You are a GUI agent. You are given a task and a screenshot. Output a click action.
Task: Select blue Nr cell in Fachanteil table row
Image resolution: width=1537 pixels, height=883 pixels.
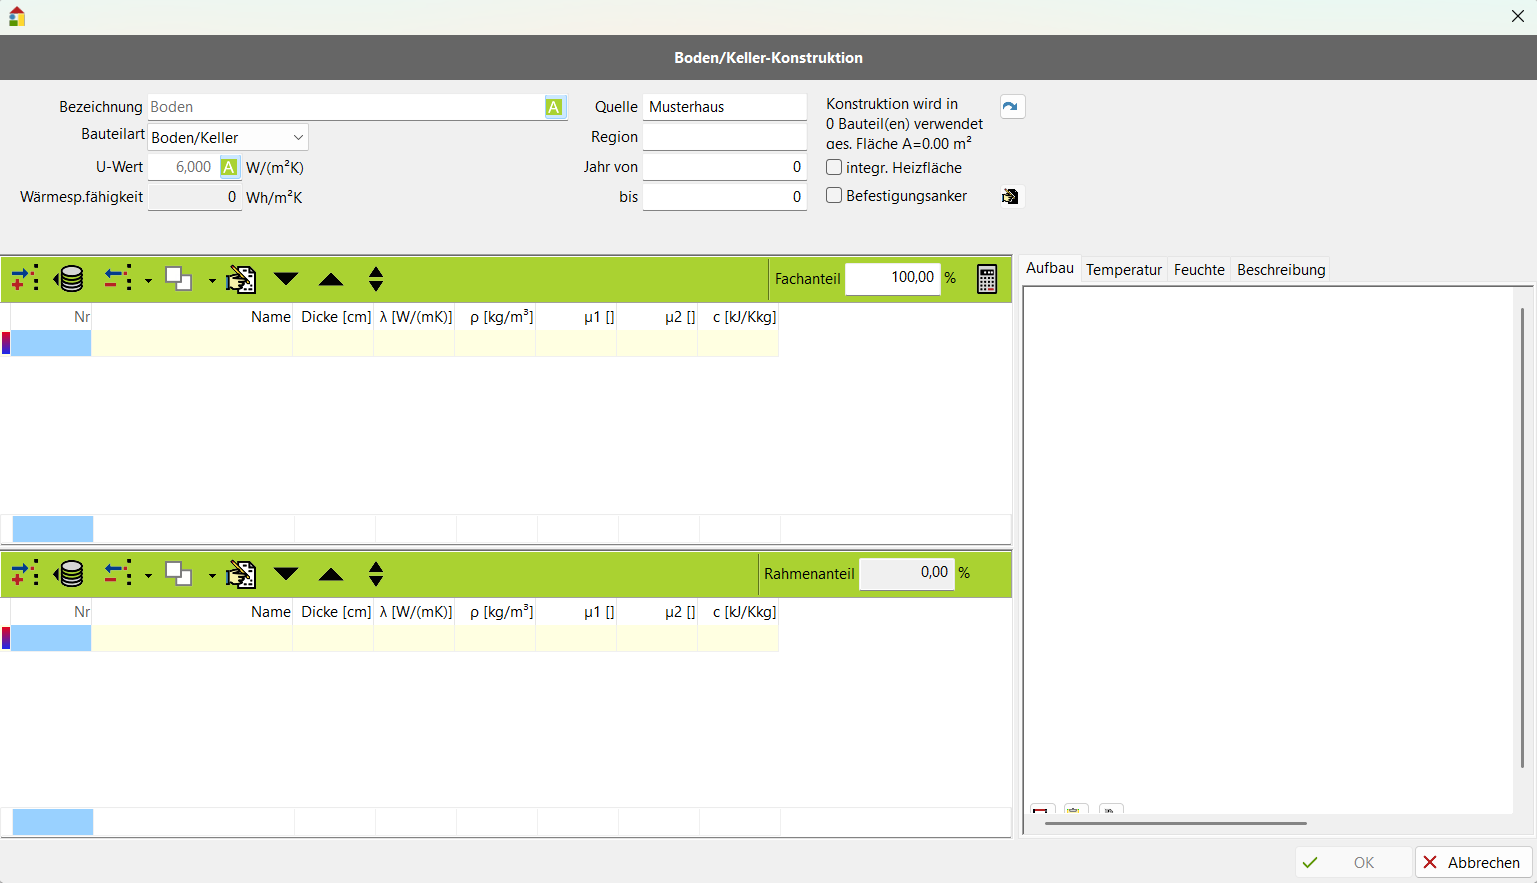(51, 344)
